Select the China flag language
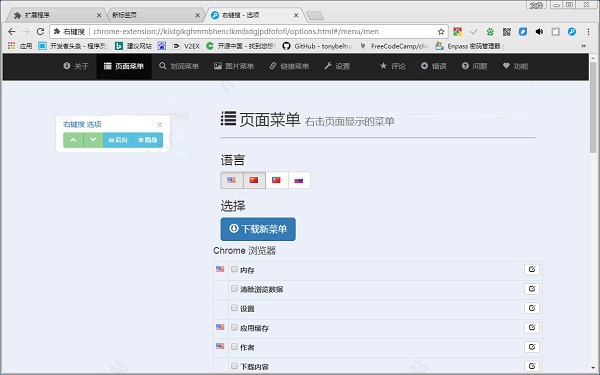This screenshot has width=600, height=375. (254, 180)
